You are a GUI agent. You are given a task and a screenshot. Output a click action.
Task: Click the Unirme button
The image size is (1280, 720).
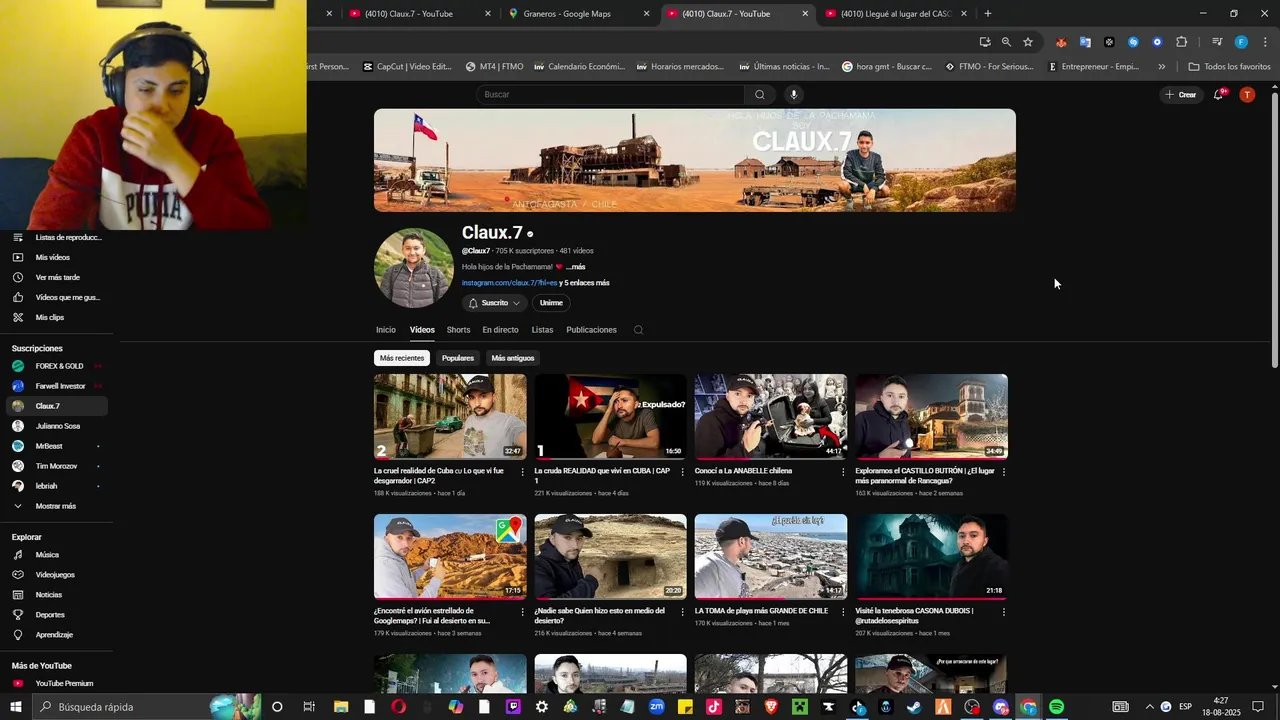[x=551, y=303]
